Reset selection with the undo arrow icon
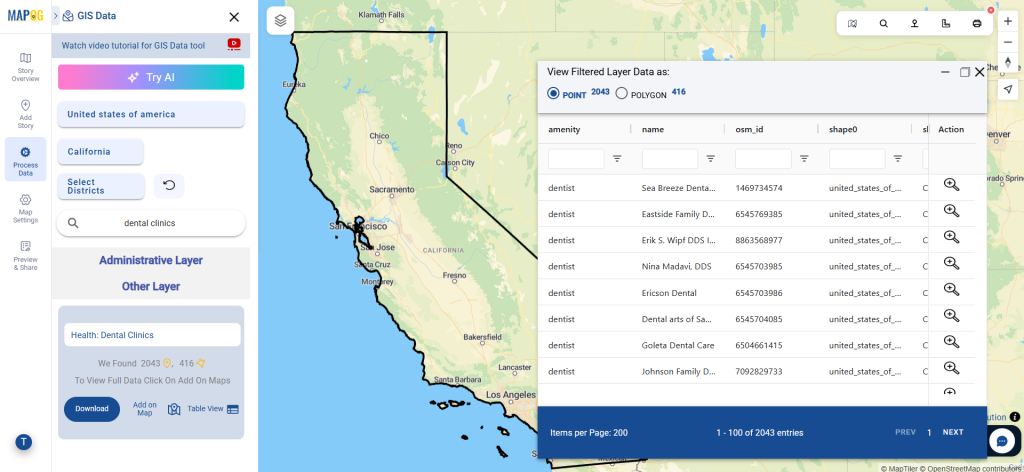This screenshot has height=472, width=1024. (169, 185)
